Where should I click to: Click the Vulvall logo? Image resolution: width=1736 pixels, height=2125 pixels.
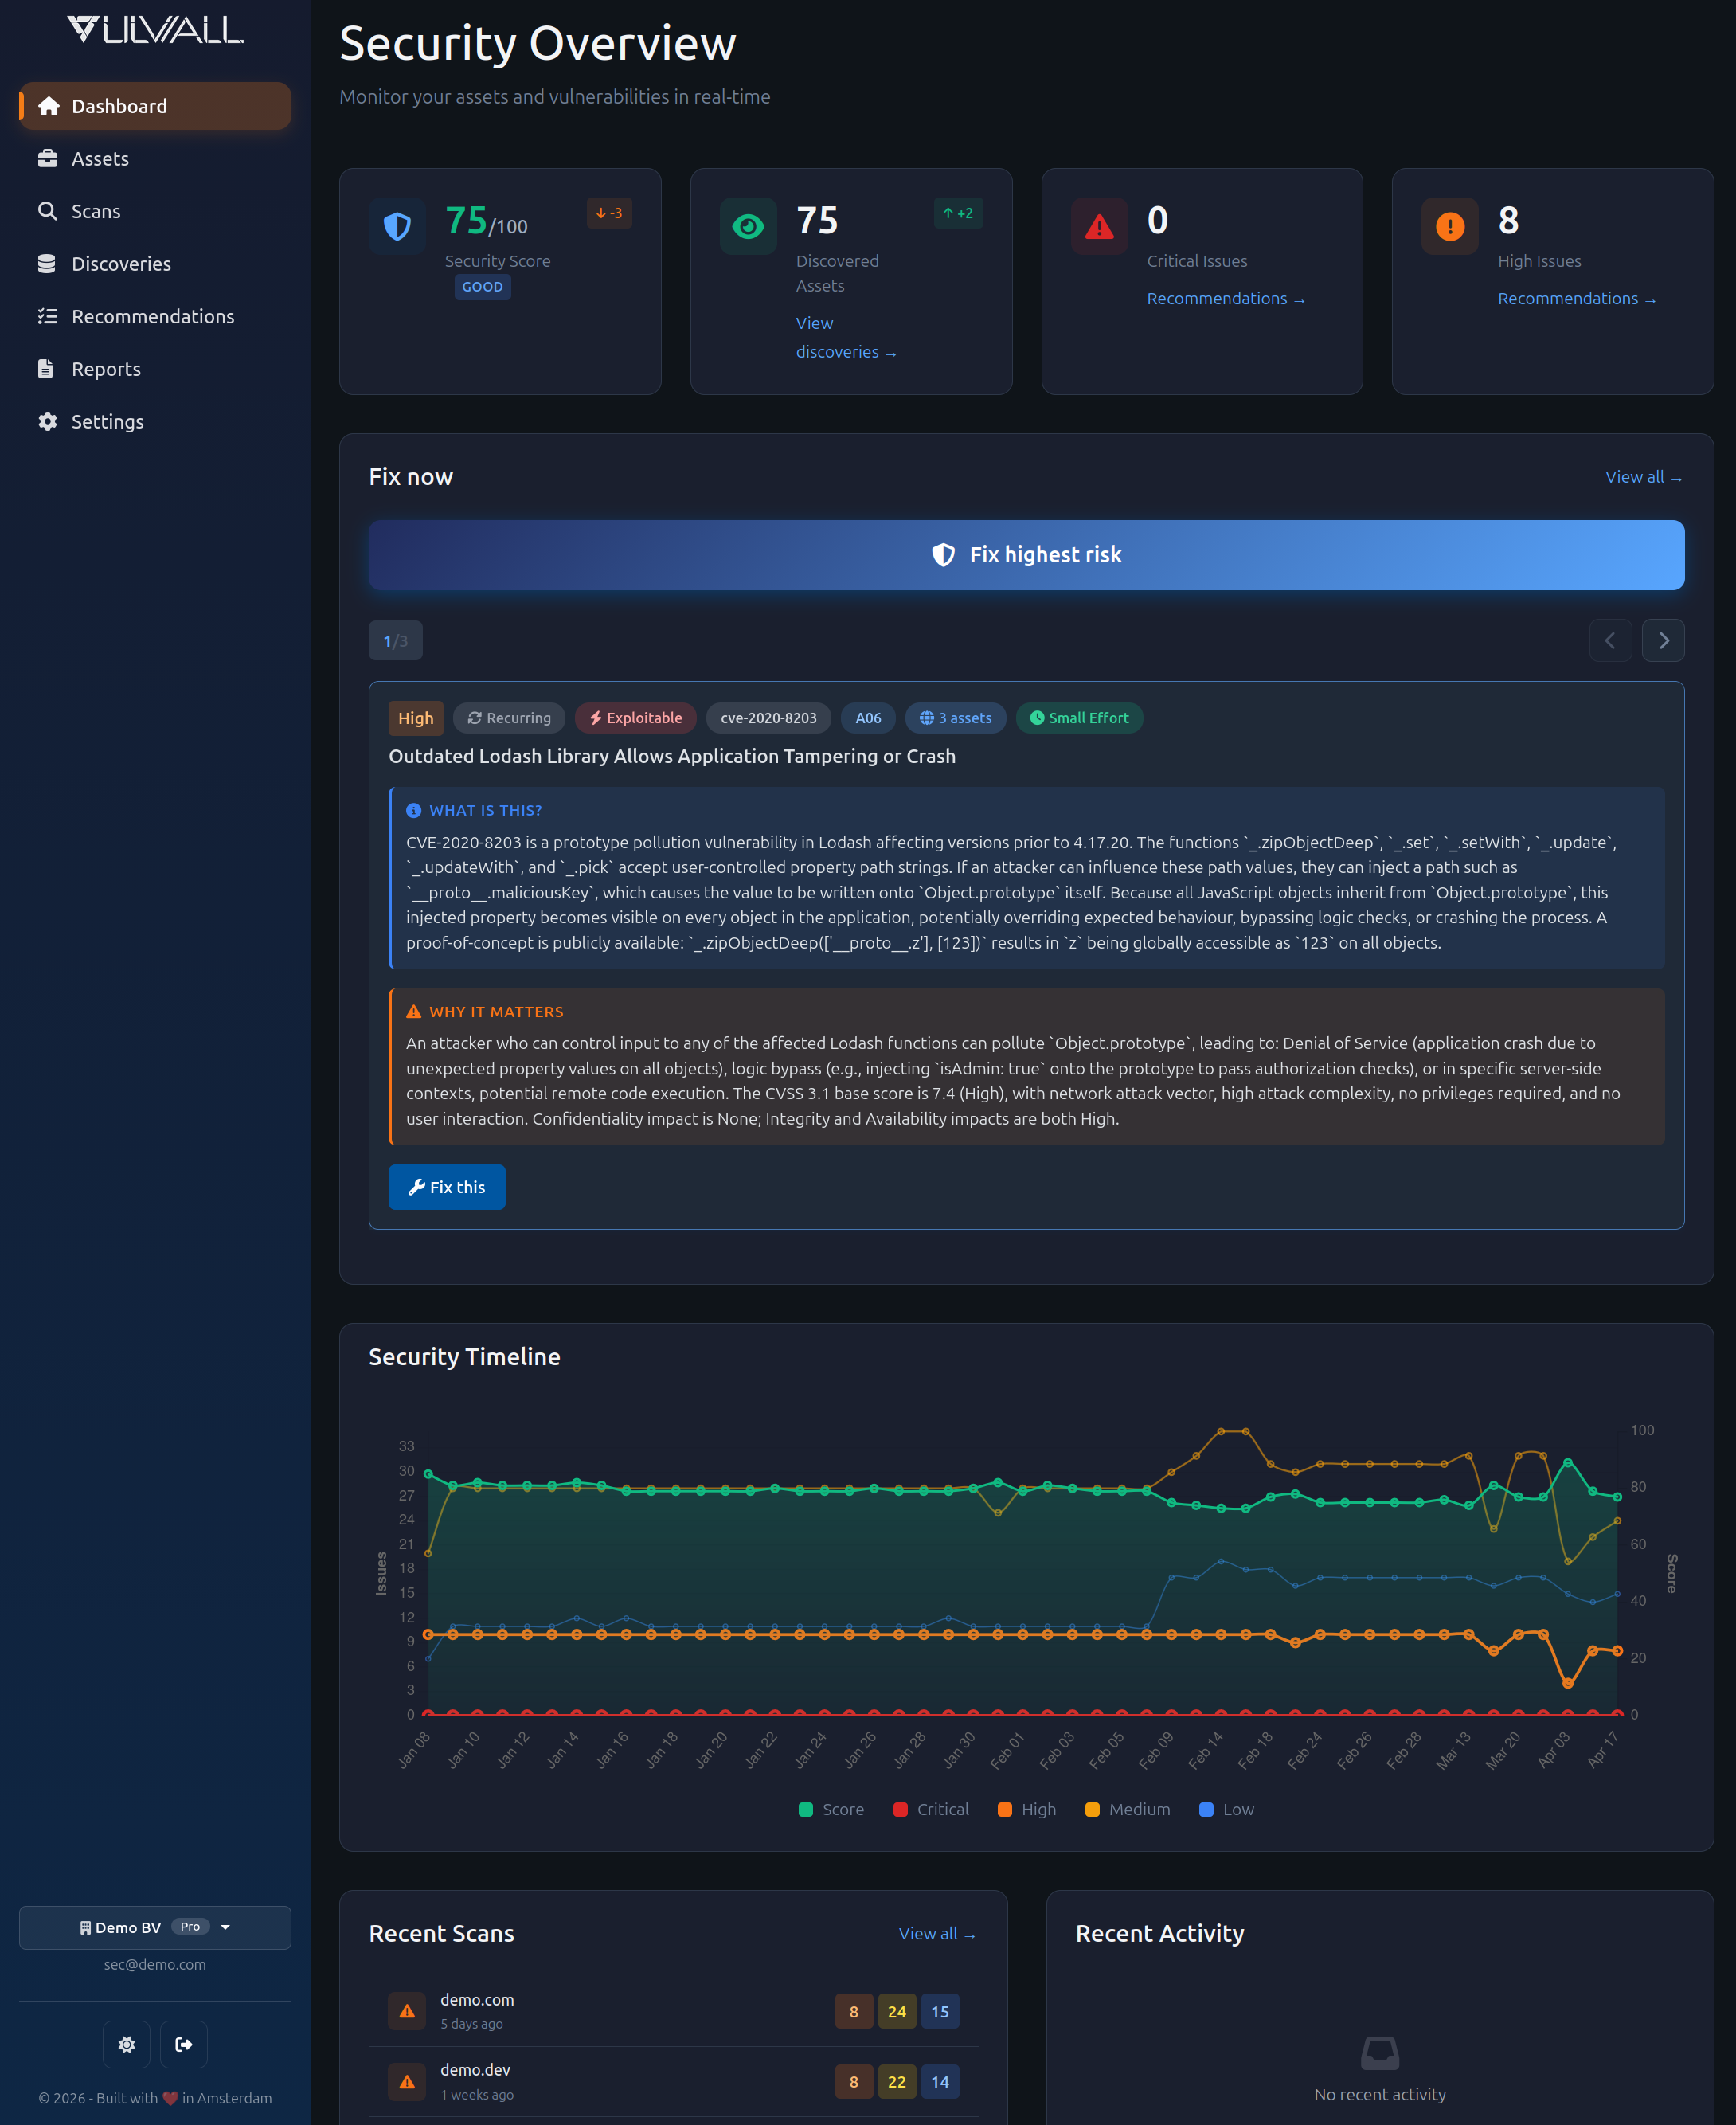pyautogui.click(x=155, y=30)
